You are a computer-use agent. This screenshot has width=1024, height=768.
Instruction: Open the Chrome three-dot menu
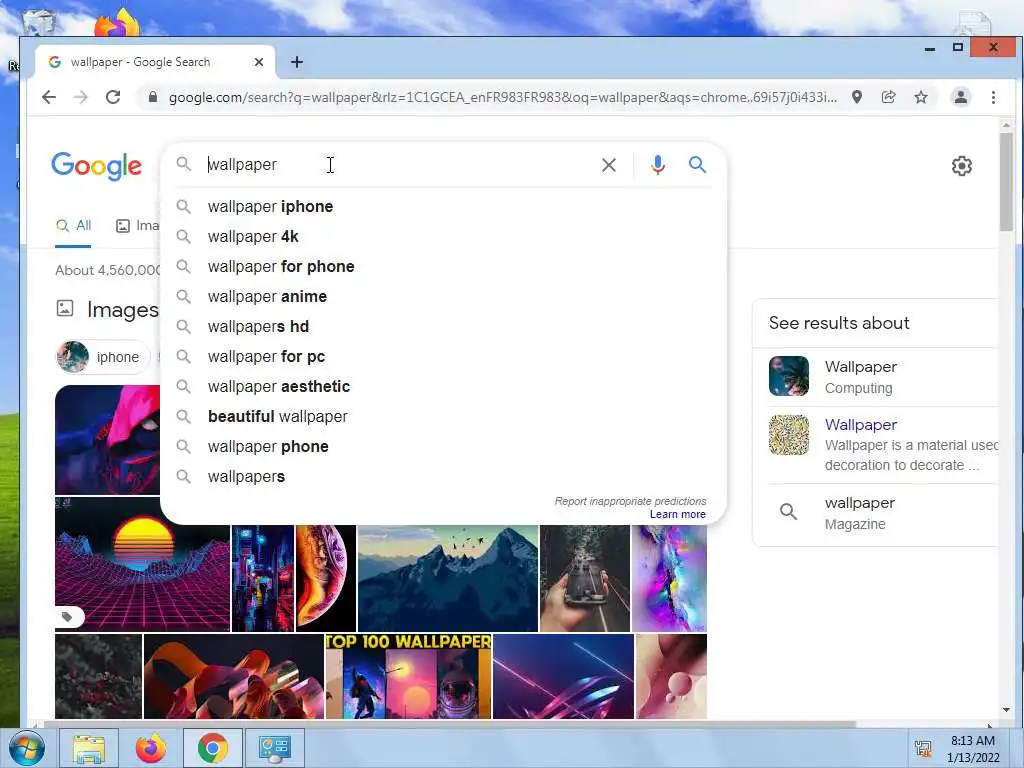click(x=993, y=97)
